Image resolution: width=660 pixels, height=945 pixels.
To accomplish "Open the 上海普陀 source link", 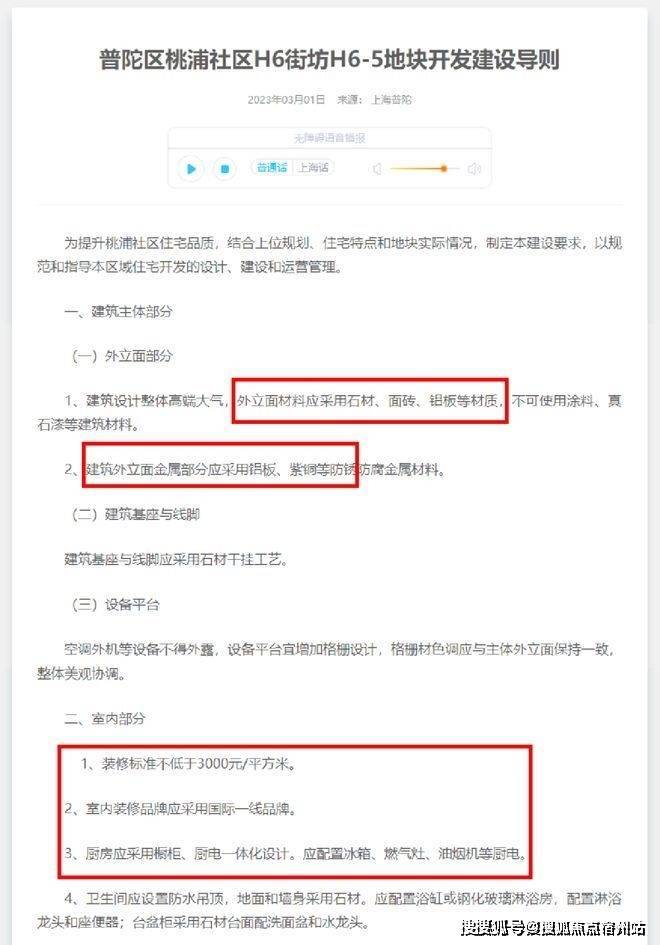I will (392, 99).
